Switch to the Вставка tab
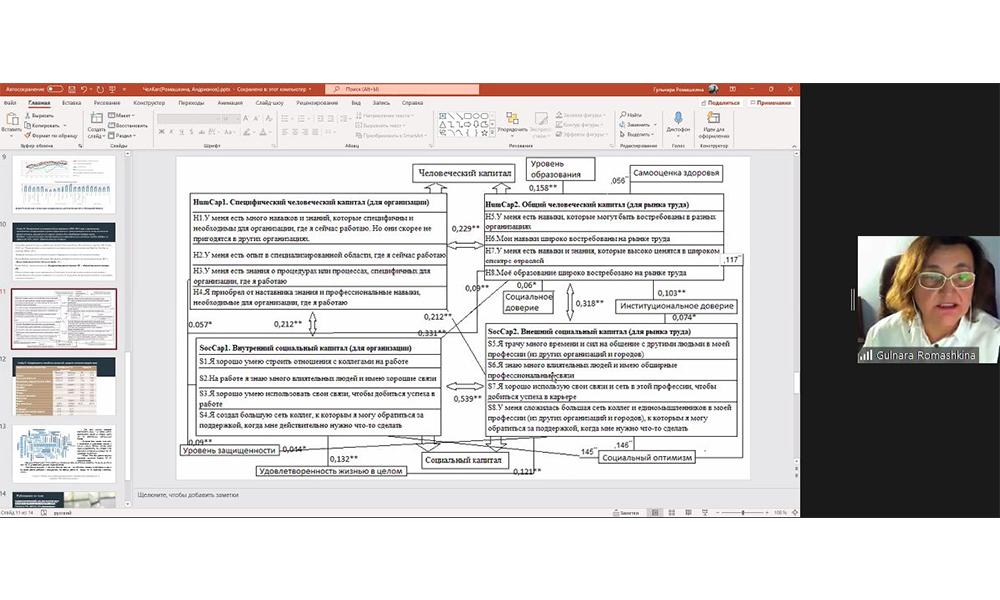Screen dimensions: 1000x600 pos(71,103)
